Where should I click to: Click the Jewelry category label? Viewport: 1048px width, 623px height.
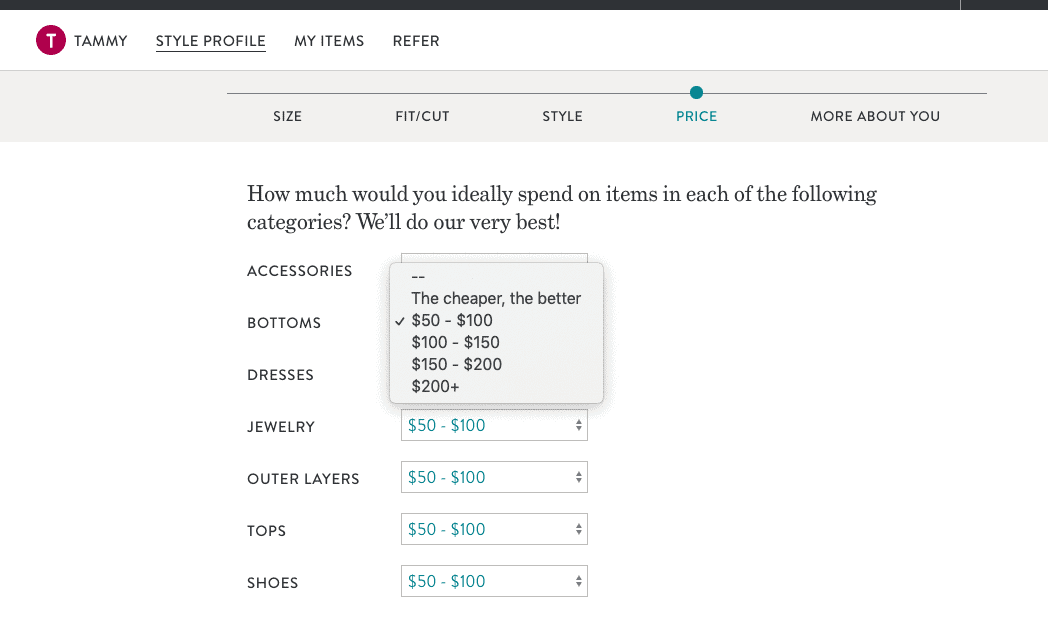[281, 427]
